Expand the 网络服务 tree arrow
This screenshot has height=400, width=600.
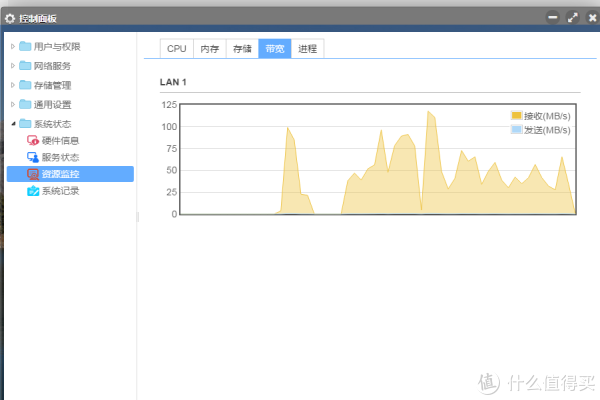pyautogui.click(x=13, y=66)
